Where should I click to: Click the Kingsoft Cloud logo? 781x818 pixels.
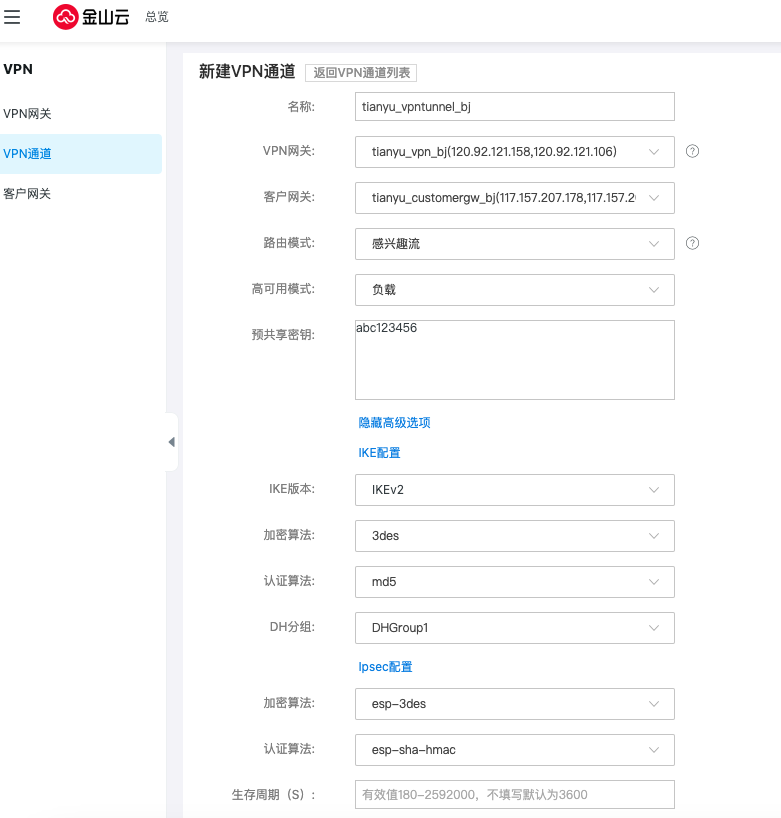91,17
